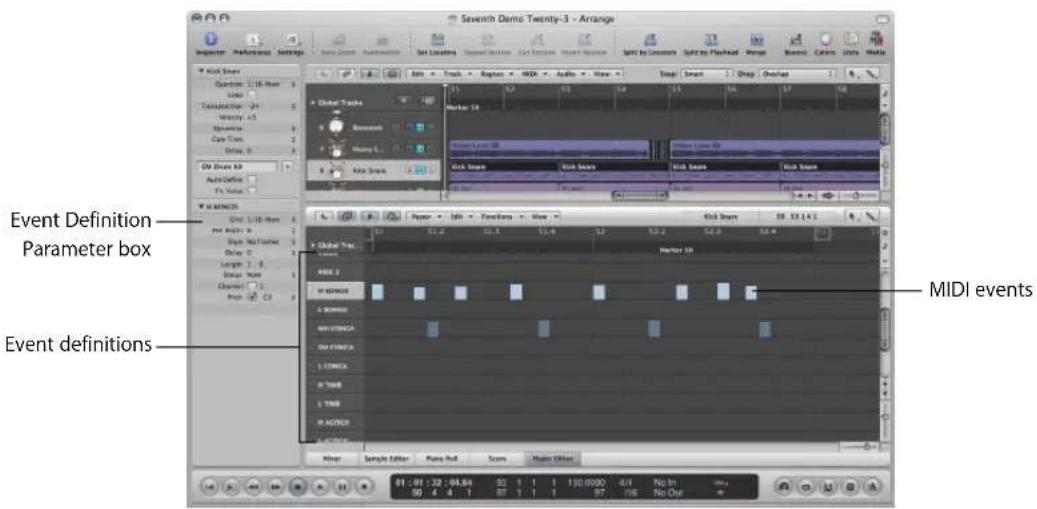Screen dimensions: 1037x509
Task: Switch to the Sample Editor tab
Action: [x=386, y=457]
